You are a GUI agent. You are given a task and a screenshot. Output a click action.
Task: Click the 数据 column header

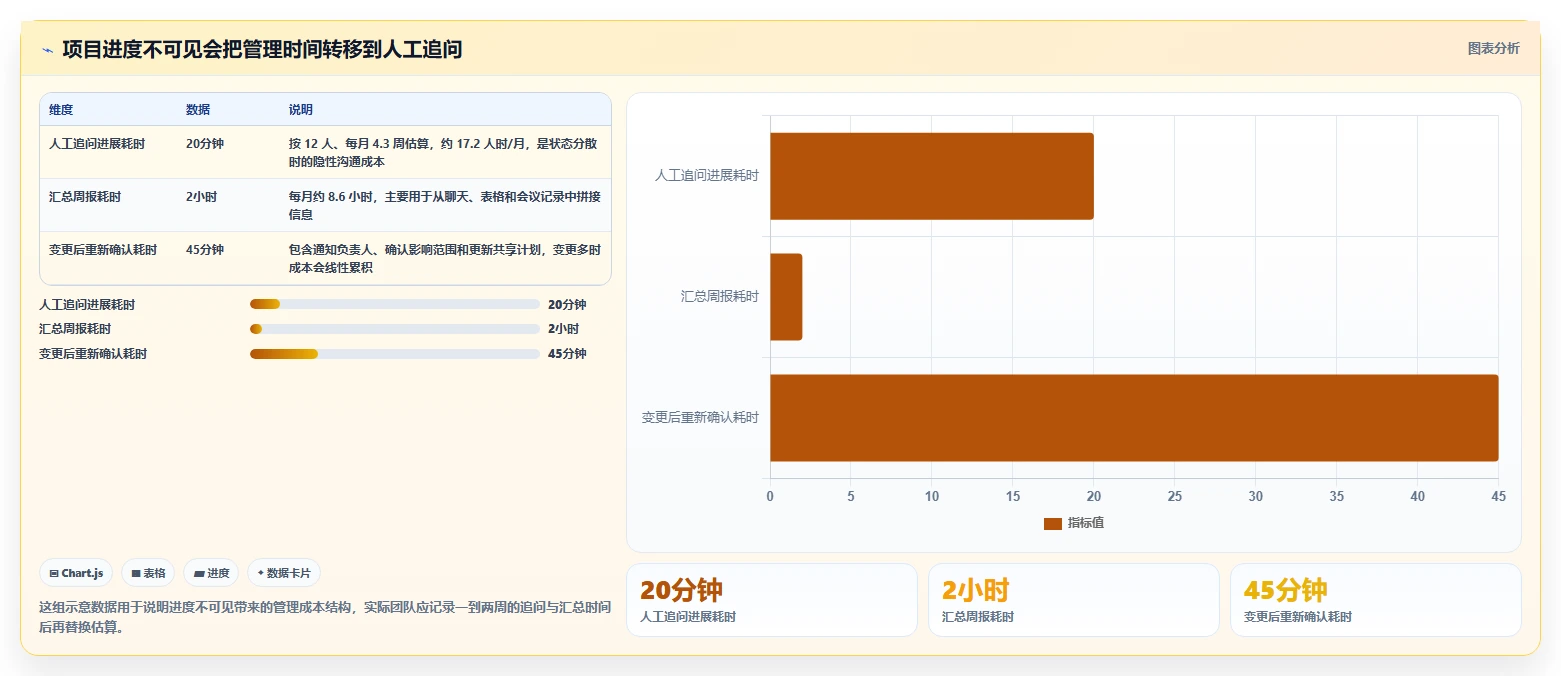[198, 110]
